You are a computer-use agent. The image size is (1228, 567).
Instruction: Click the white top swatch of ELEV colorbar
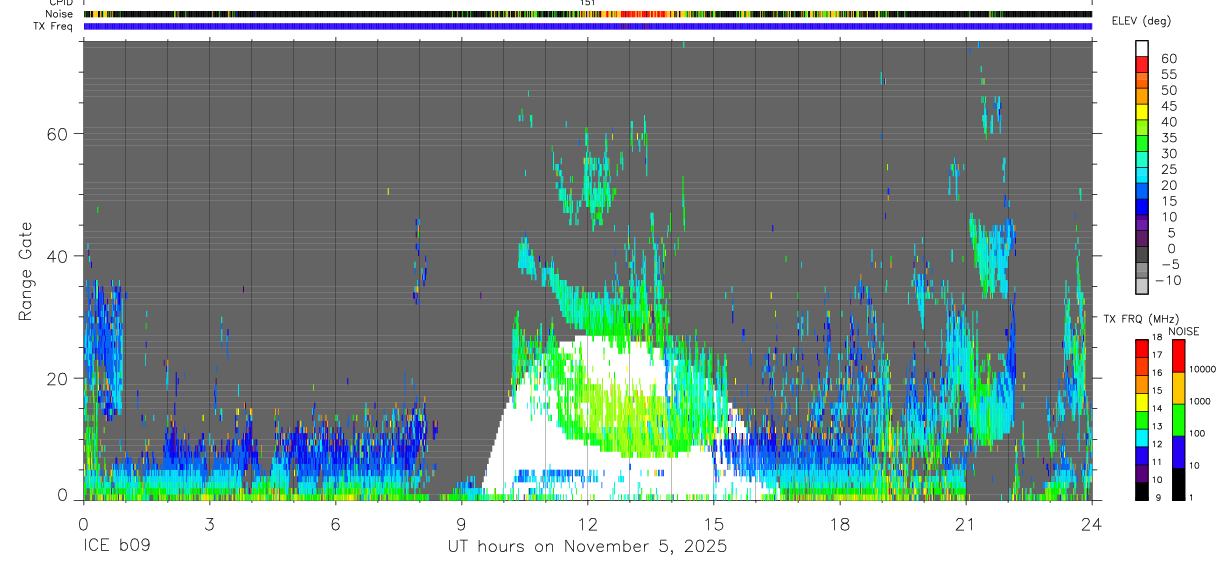[x=1141, y=47]
